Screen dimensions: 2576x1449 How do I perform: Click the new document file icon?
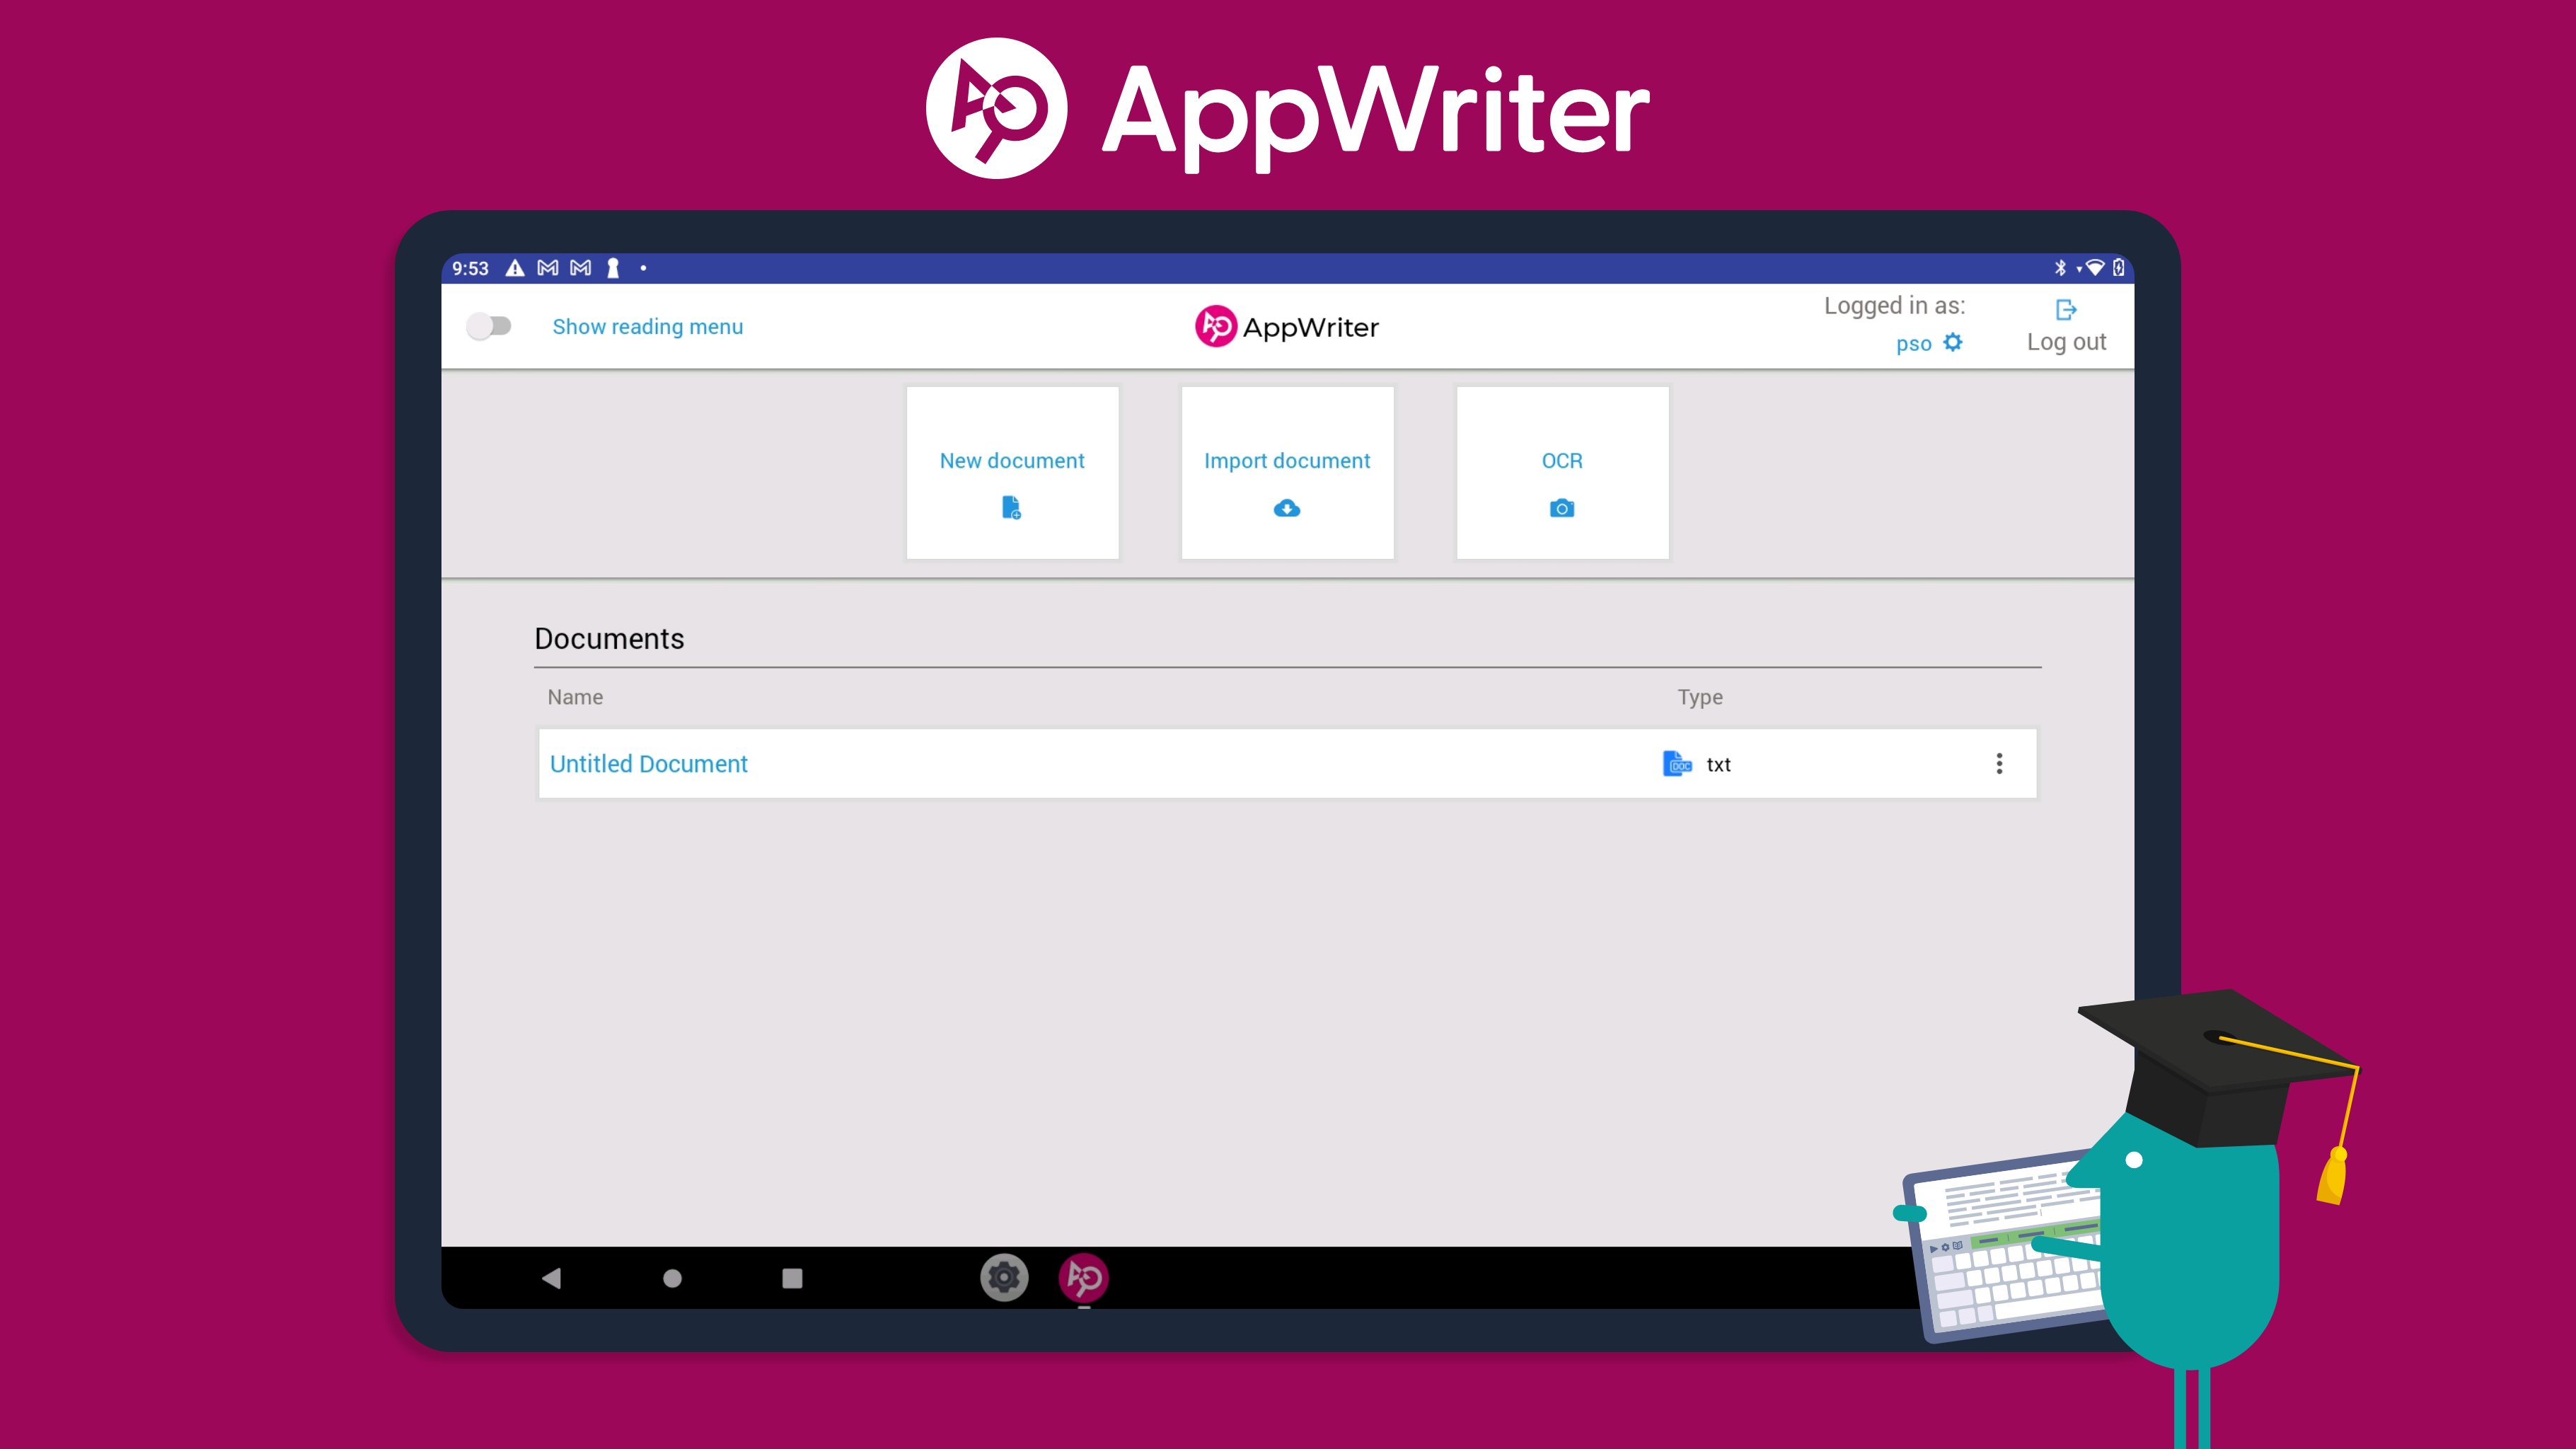pyautogui.click(x=1011, y=508)
